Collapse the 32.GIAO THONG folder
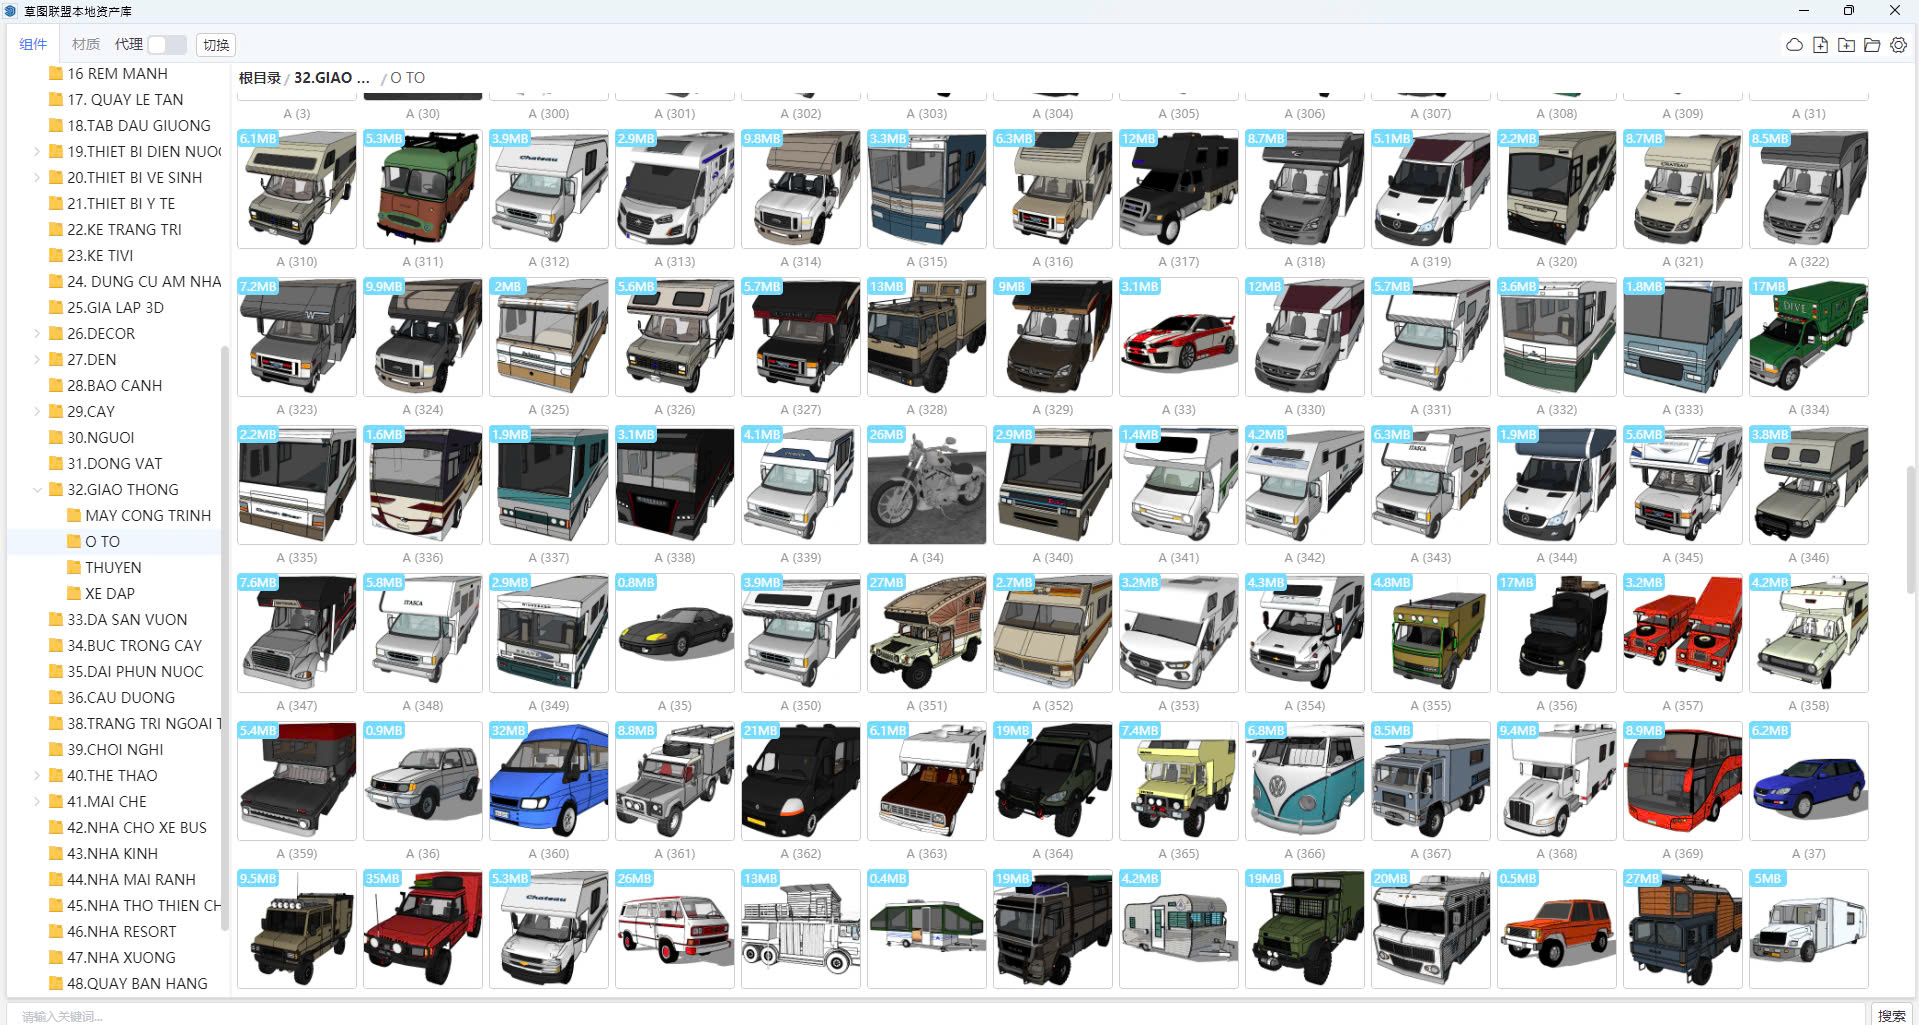The image size is (1919, 1025). (x=38, y=490)
